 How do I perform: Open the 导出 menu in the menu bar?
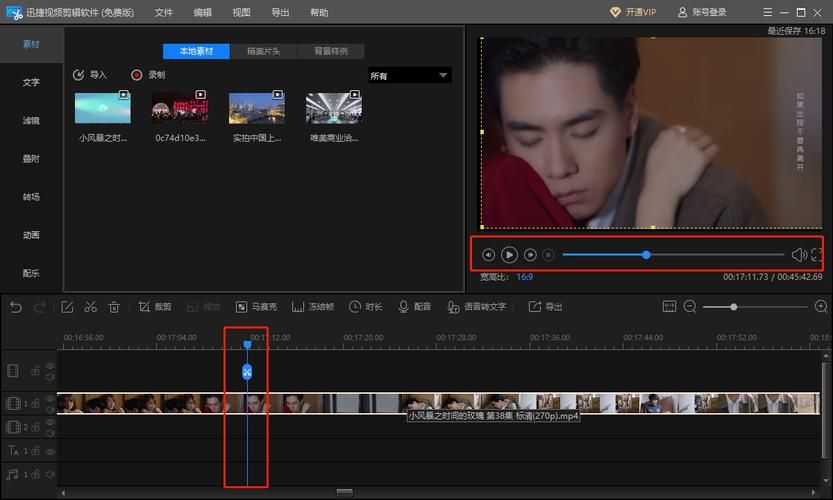280,12
